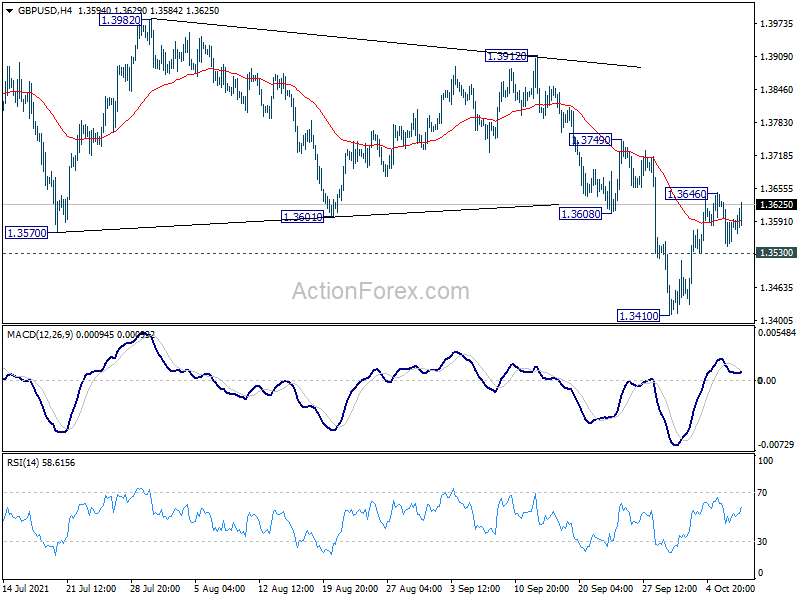Click the RSI 30 level label
The width and height of the screenshot is (800, 600).
coord(762,542)
